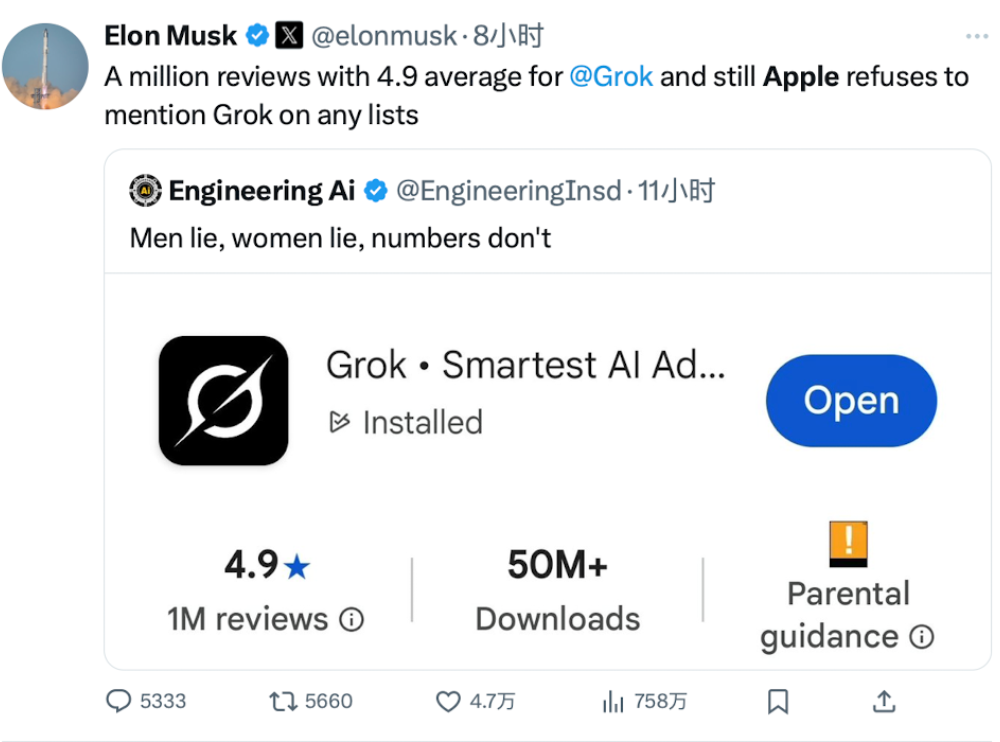Image resolution: width=1000 pixels, height=742 pixels.
Task: Click the info icon beside Parental guidance
Action: (x=922, y=636)
